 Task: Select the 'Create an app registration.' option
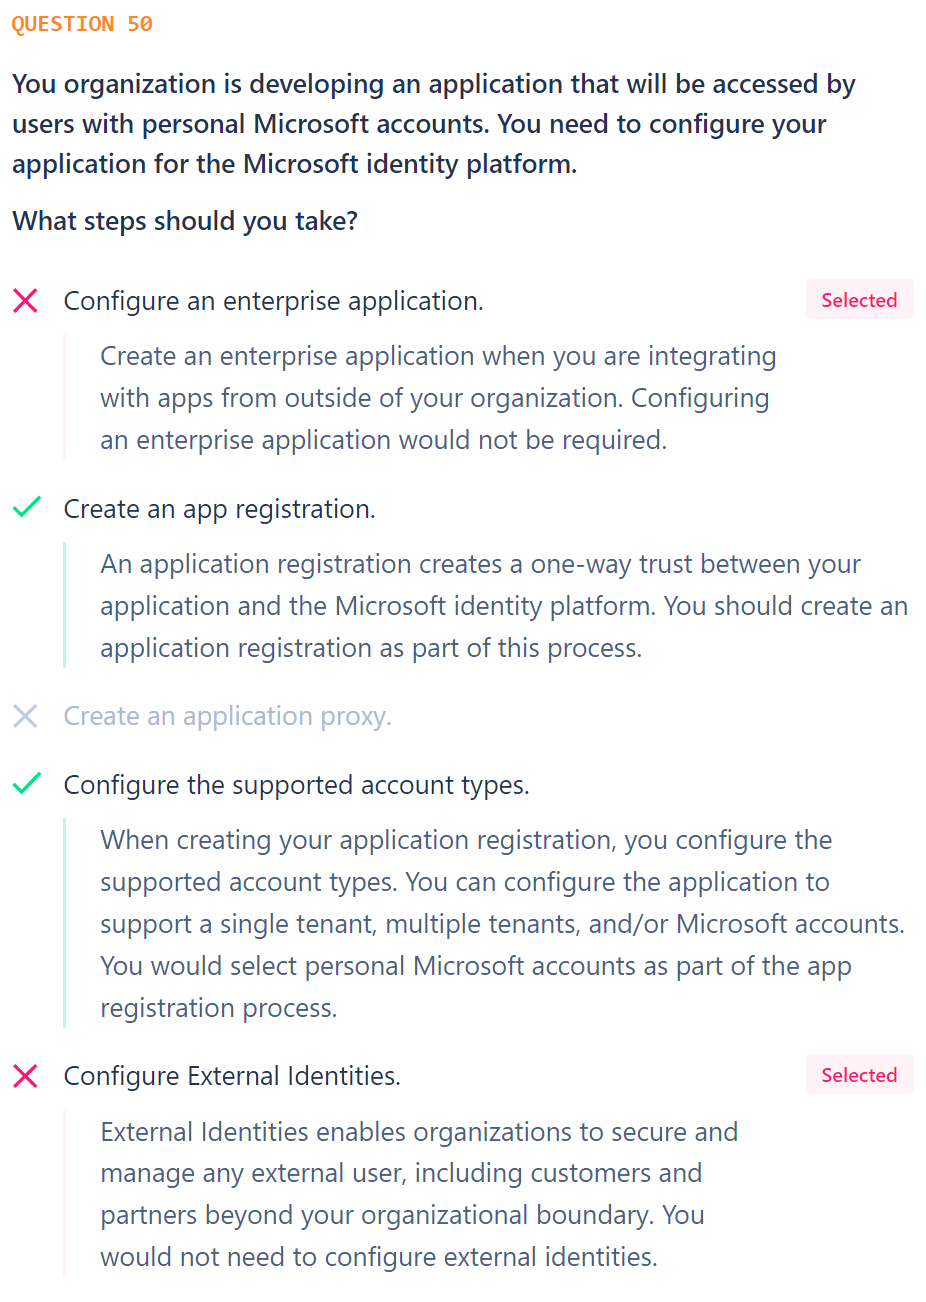(219, 509)
